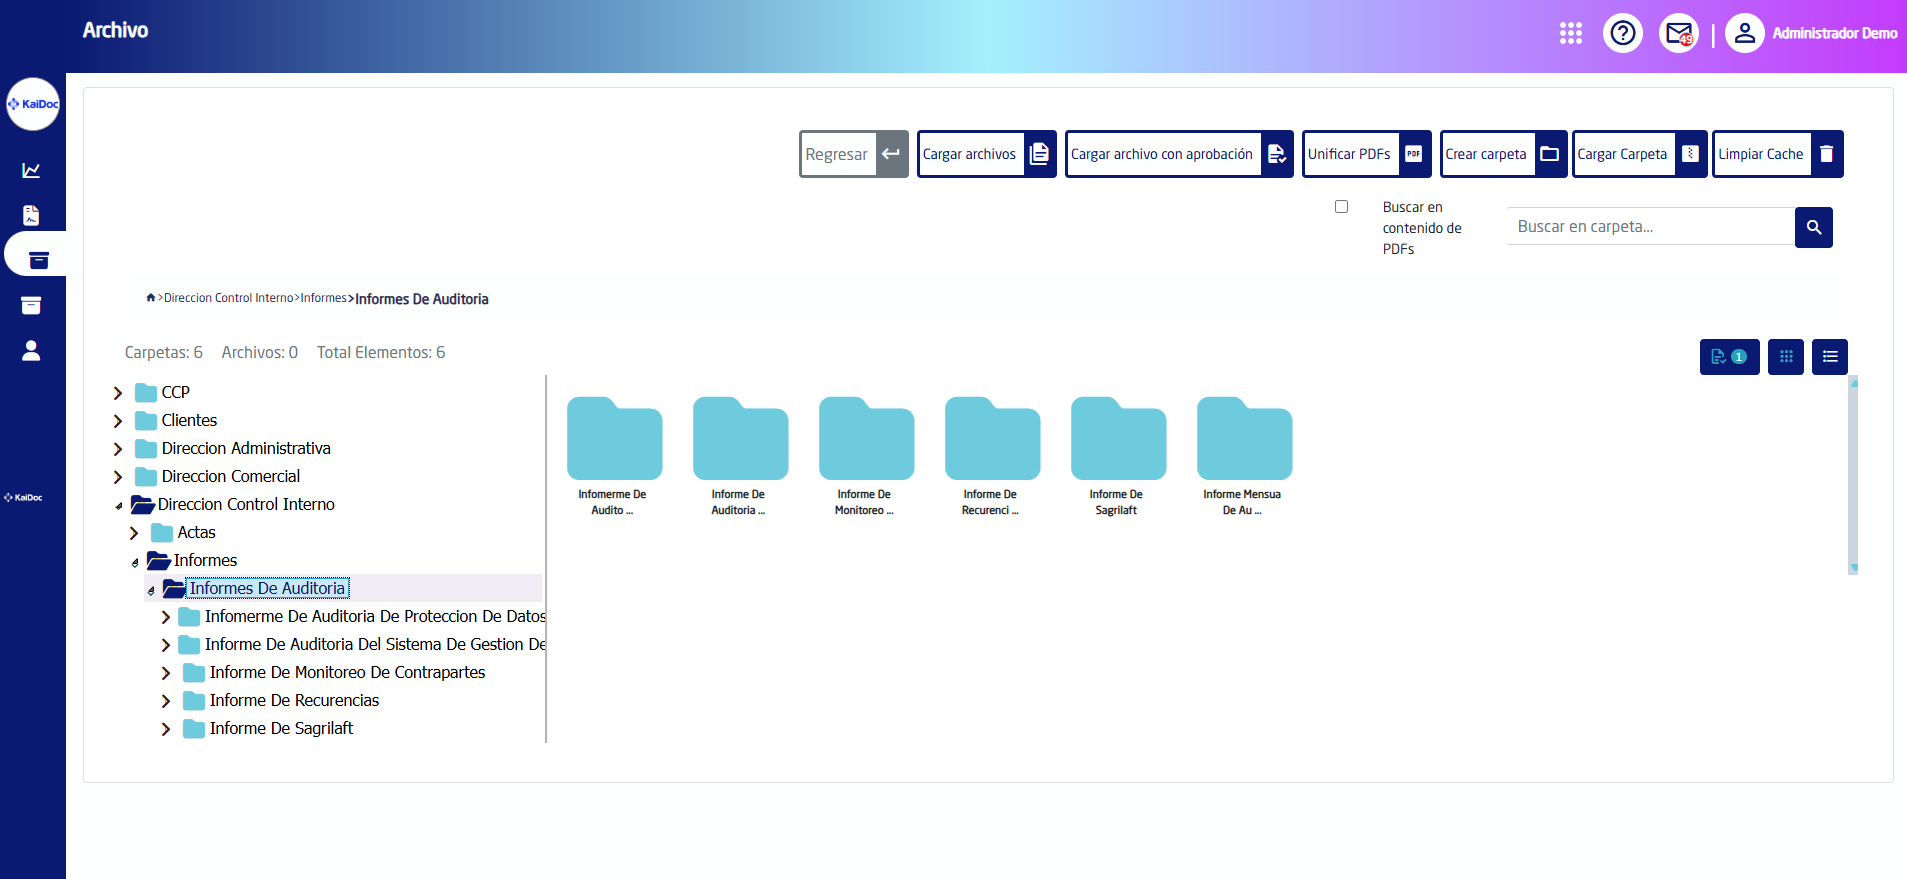Open the user profile icon in sidebar
Screen dimensions: 1907x879
[32, 350]
